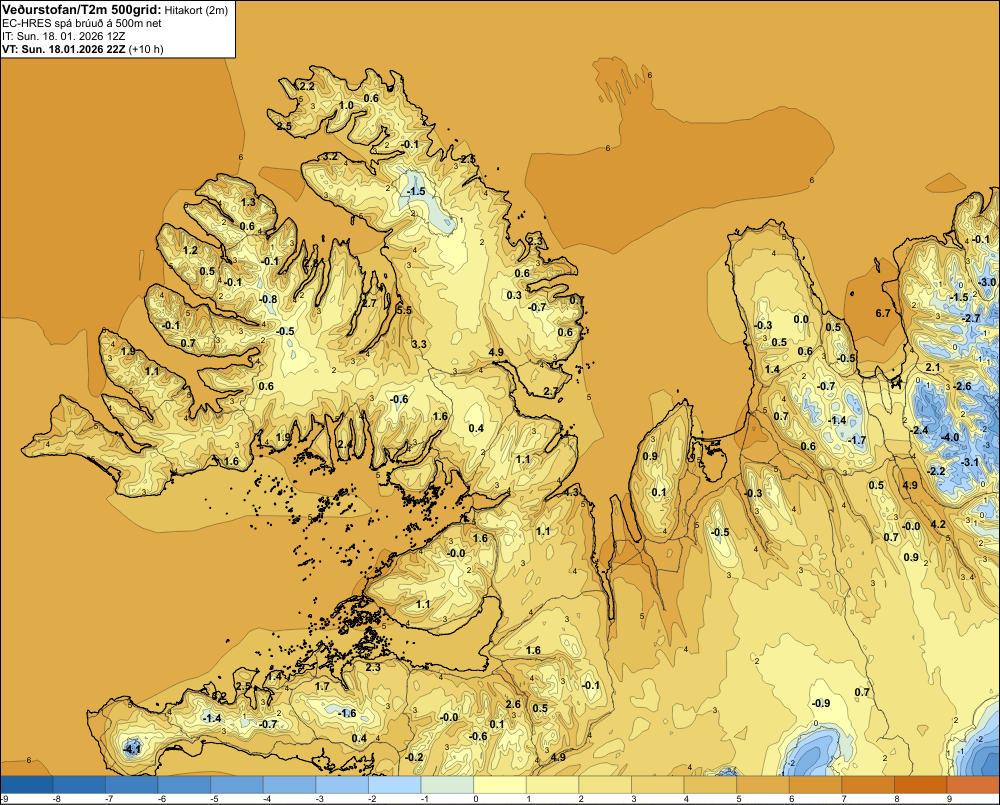Click the 1.2 temperature value on the map
The width and height of the screenshot is (1000, 805).
click(190, 250)
